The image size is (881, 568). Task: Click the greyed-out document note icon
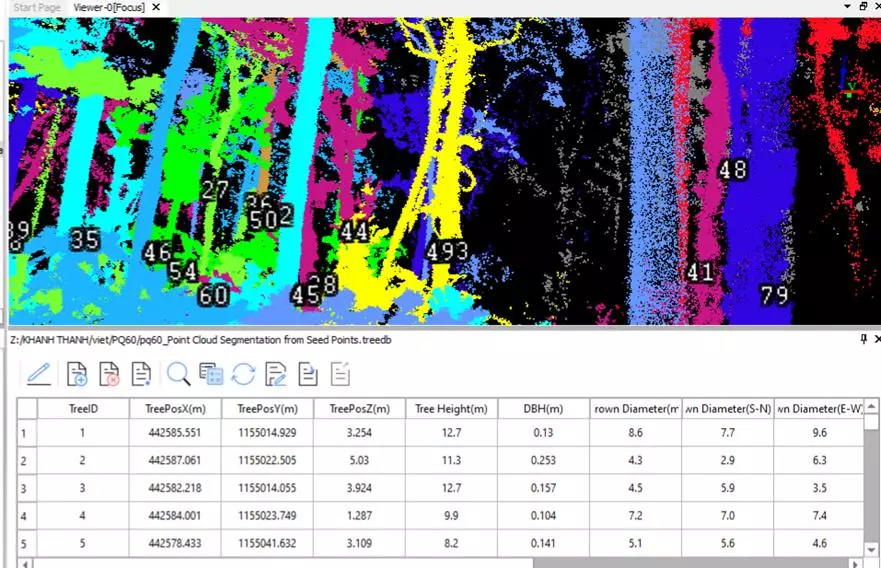click(x=340, y=374)
